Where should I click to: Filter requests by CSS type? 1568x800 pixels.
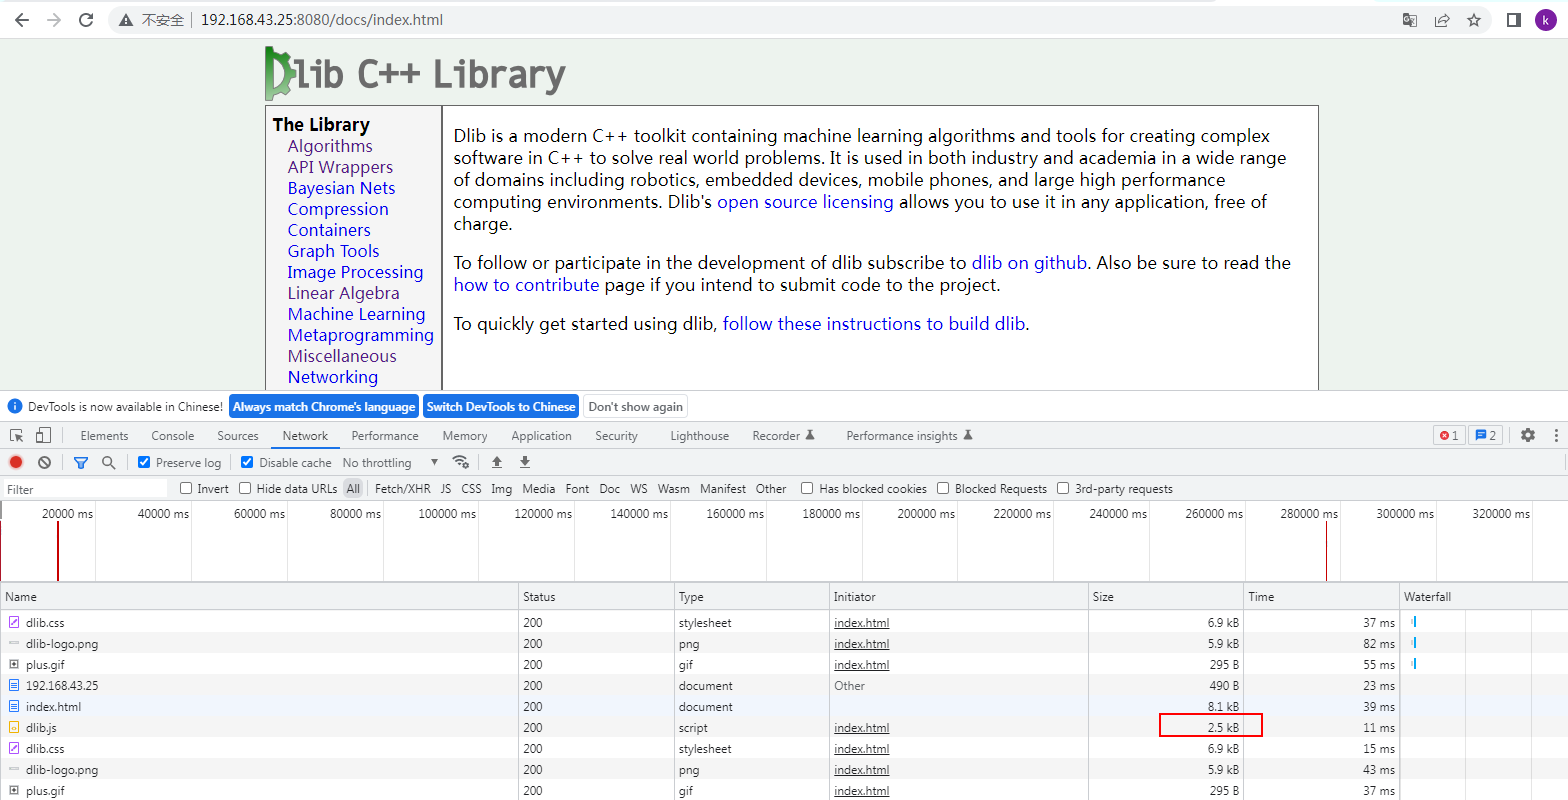click(x=472, y=489)
